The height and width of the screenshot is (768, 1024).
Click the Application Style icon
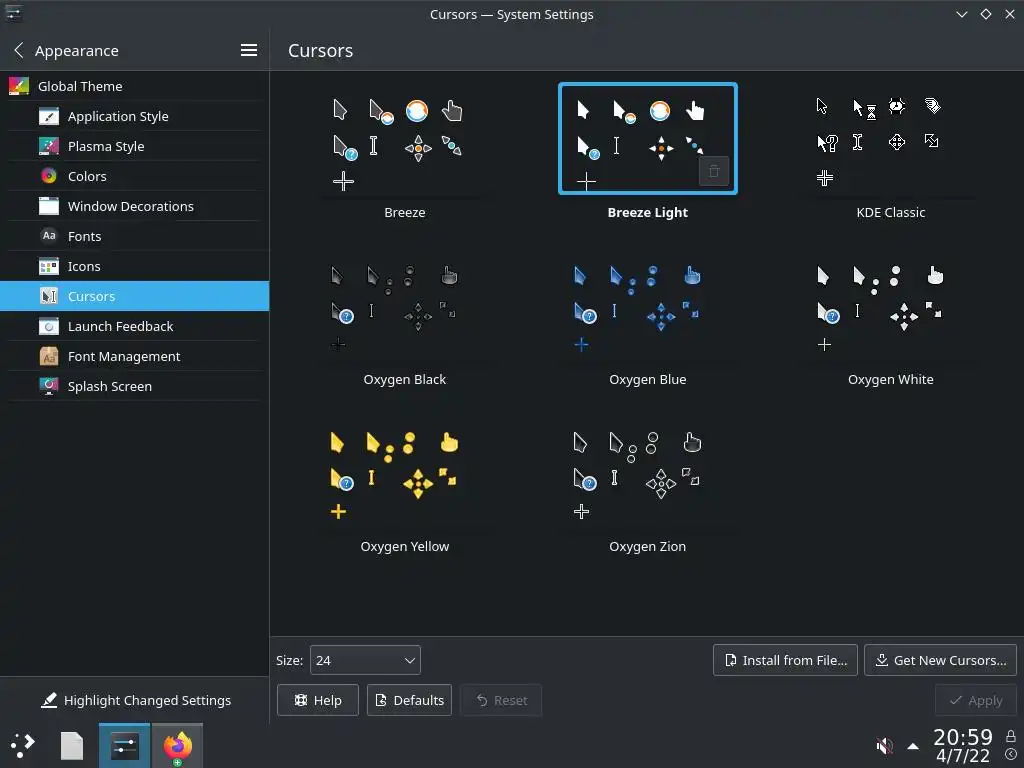point(49,116)
